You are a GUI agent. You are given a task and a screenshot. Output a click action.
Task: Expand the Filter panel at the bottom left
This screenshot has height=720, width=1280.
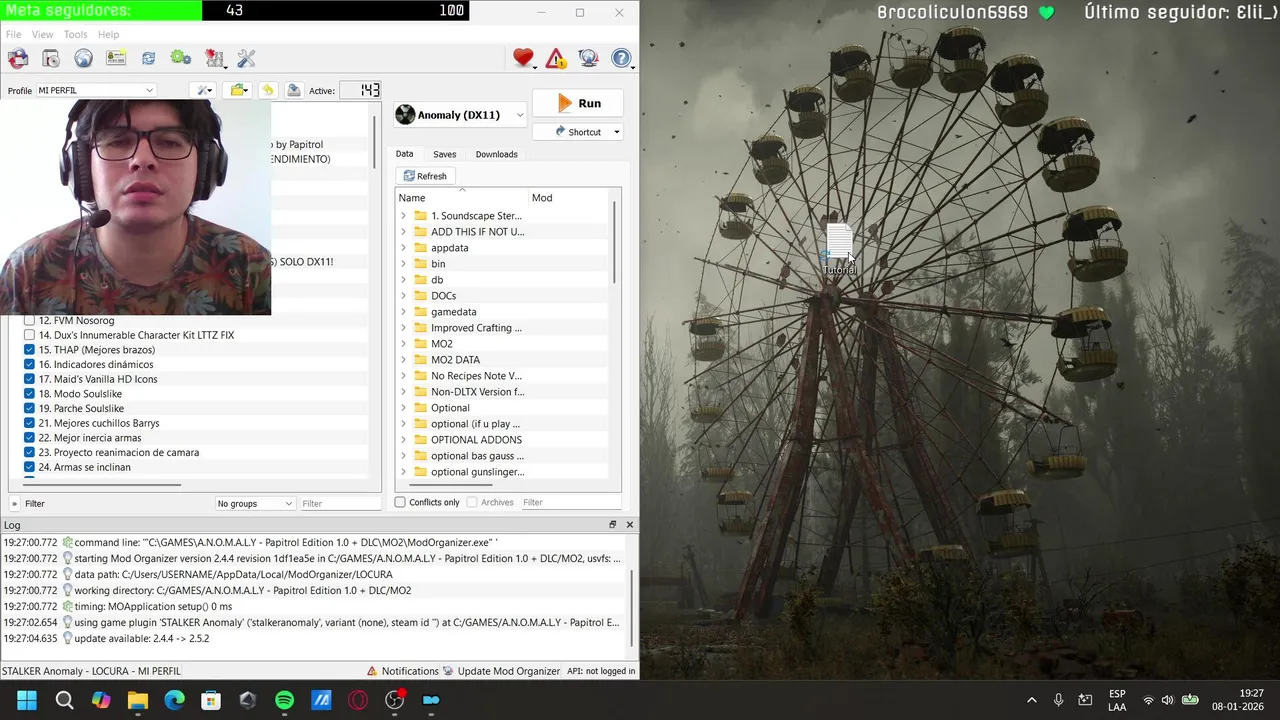click(x=14, y=504)
